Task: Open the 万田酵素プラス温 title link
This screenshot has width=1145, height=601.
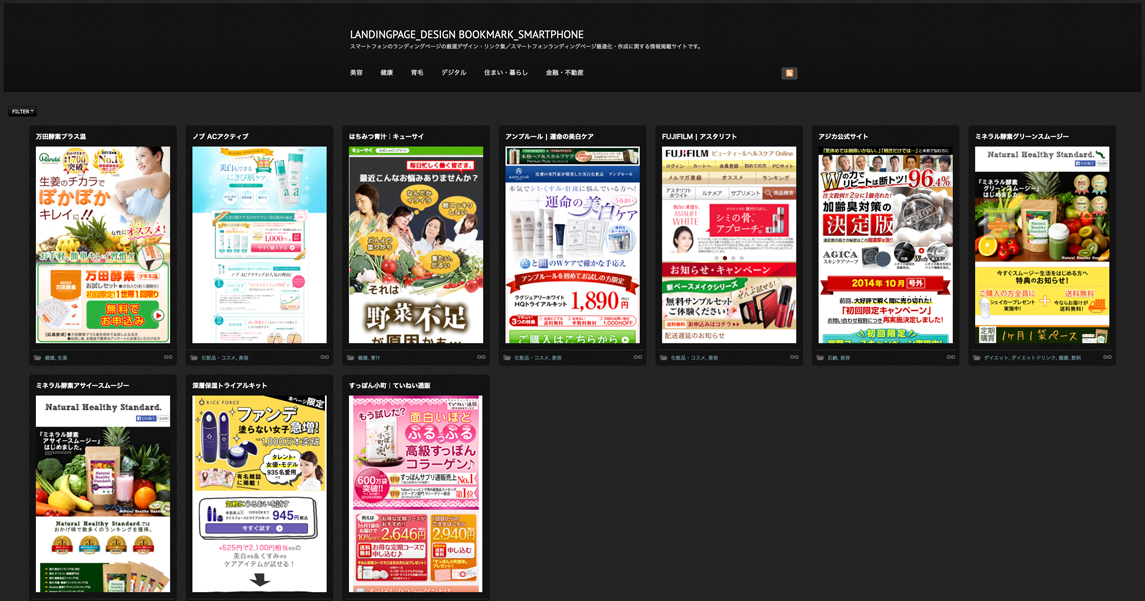Action: [x=61, y=137]
